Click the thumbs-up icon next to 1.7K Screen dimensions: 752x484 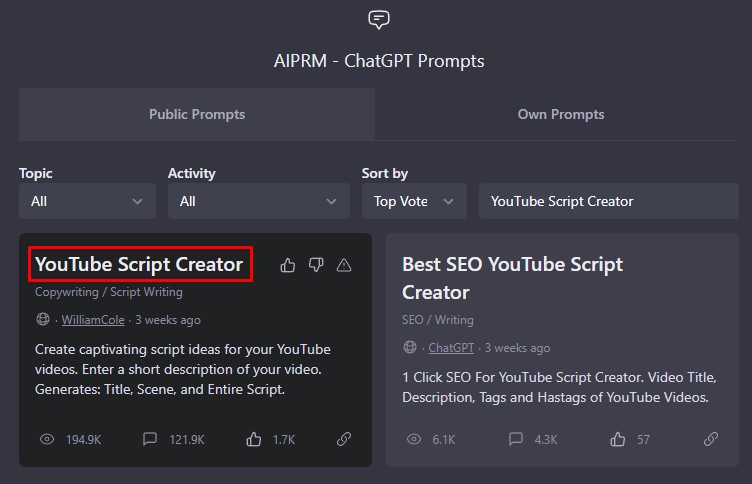click(x=254, y=439)
